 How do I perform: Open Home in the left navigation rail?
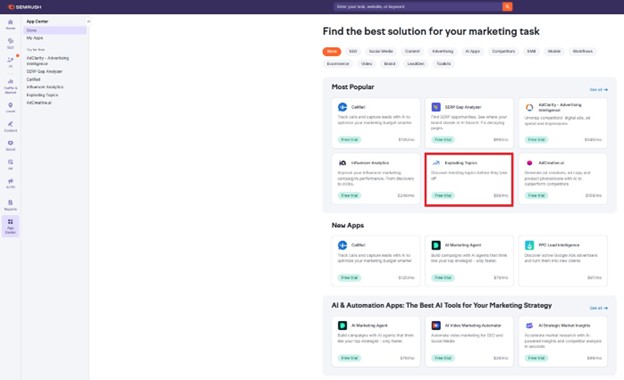pos(10,24)
